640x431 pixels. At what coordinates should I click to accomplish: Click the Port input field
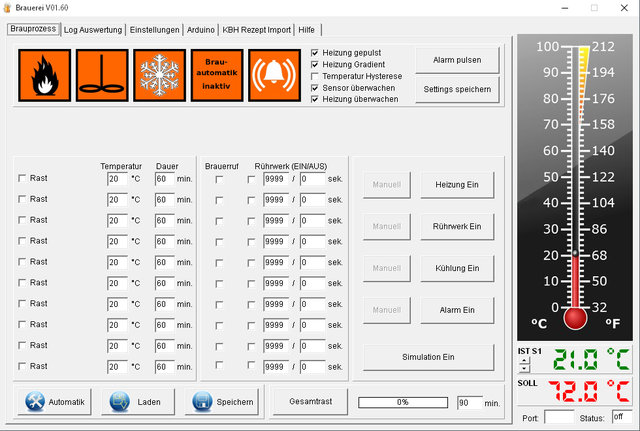(560, 416)
